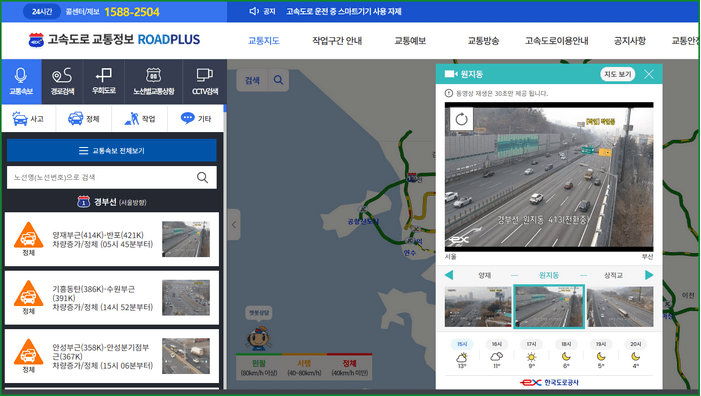The height and width of the screenshot is (396, 701).
Task: Click the 지도 보기 button
Action: click(x=617, y=74)
